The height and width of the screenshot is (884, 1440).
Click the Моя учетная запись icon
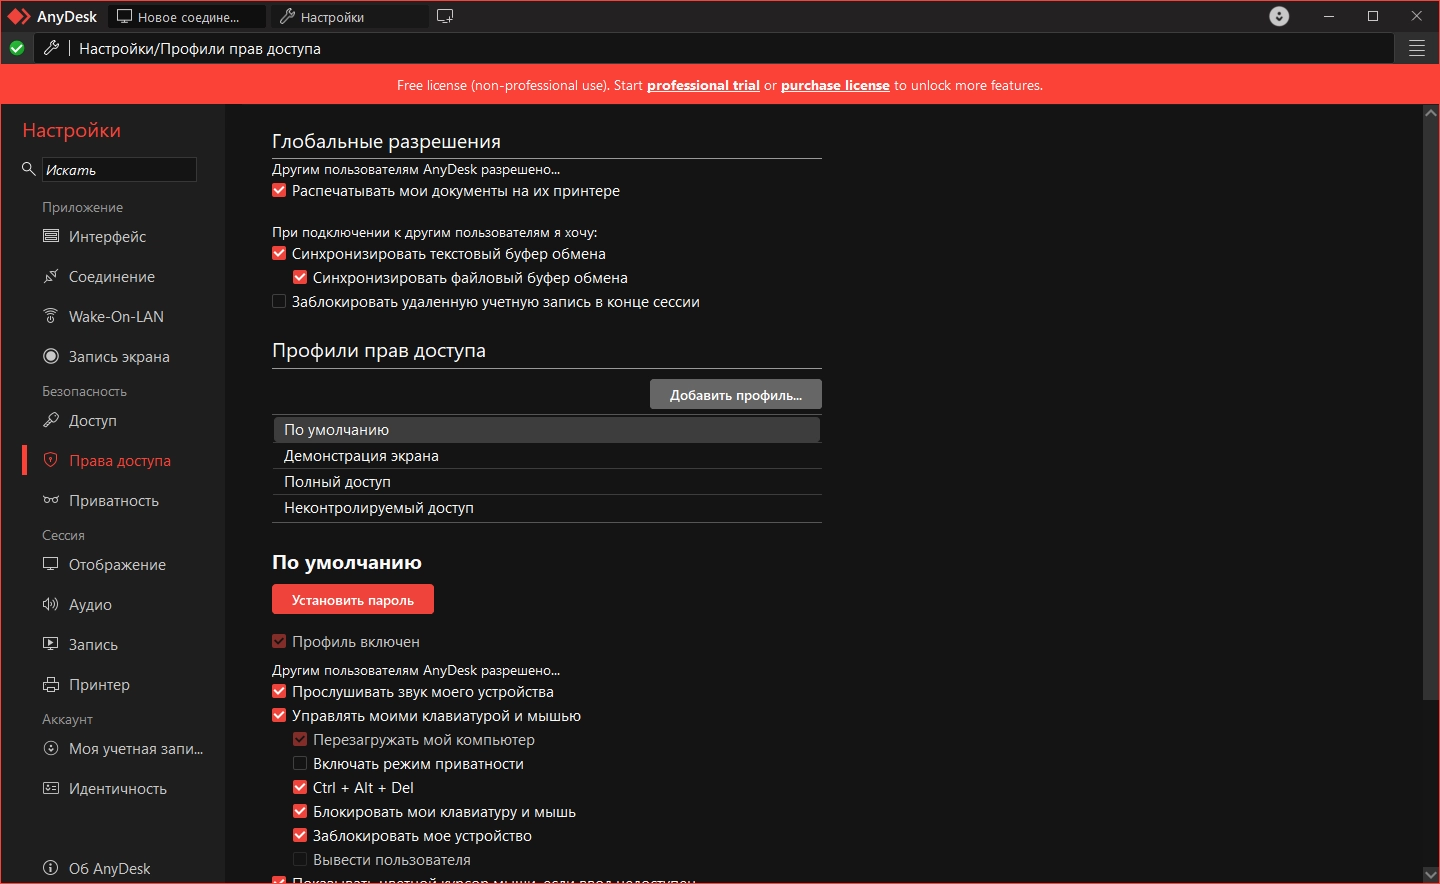click(x=51, y=748)
